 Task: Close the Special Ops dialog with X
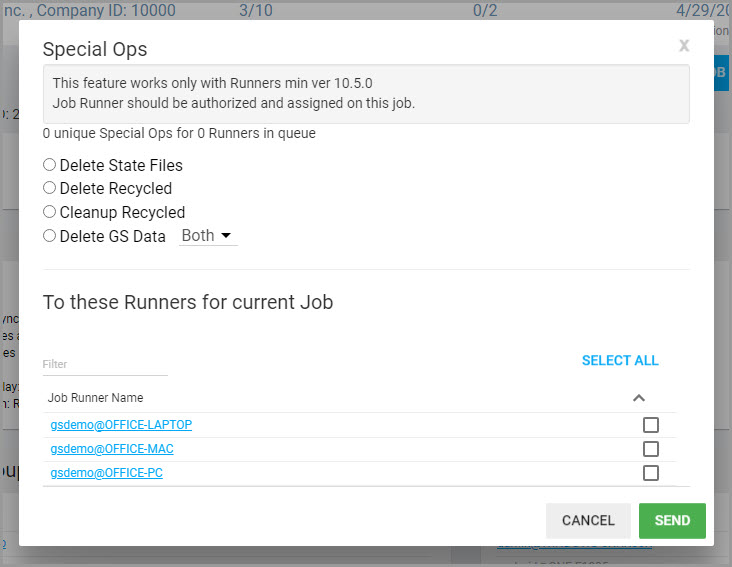[x=684, y=45]
